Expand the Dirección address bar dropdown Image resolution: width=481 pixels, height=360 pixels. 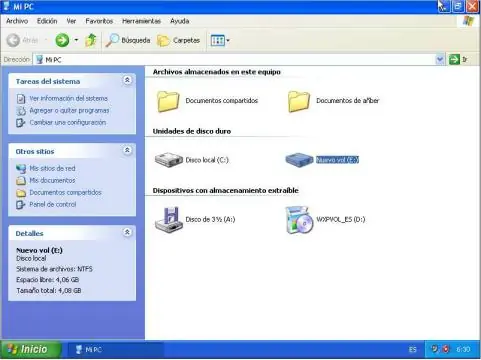click(x=440, y=60)
